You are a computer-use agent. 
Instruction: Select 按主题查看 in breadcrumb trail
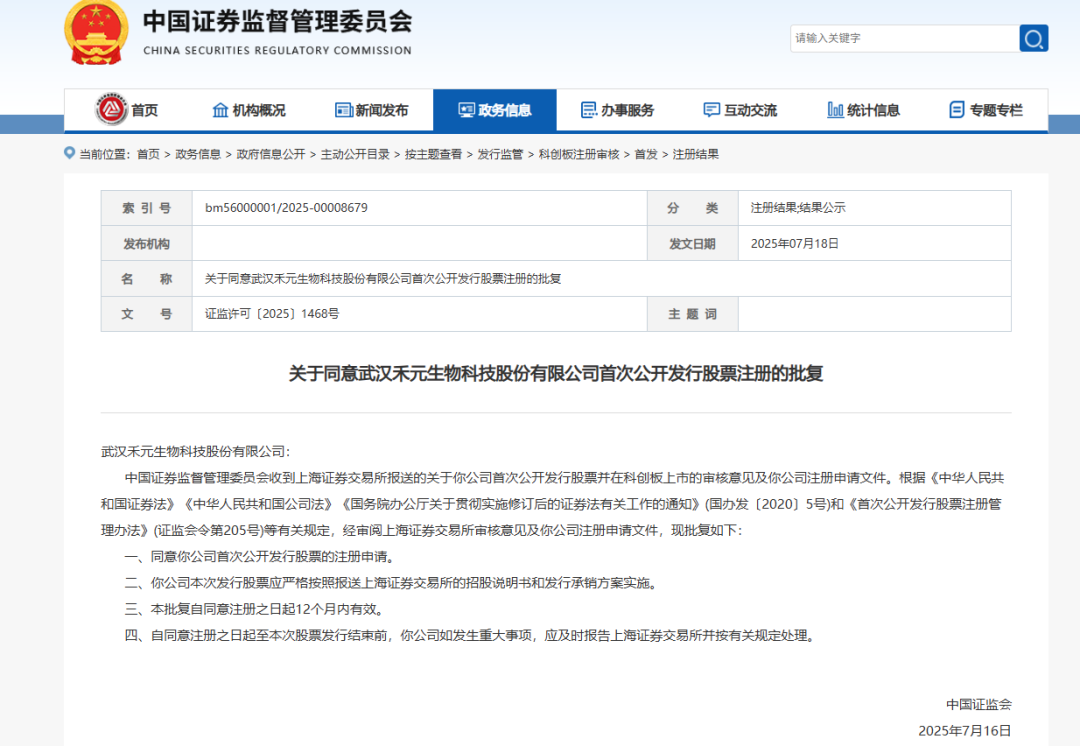(433, 154)
